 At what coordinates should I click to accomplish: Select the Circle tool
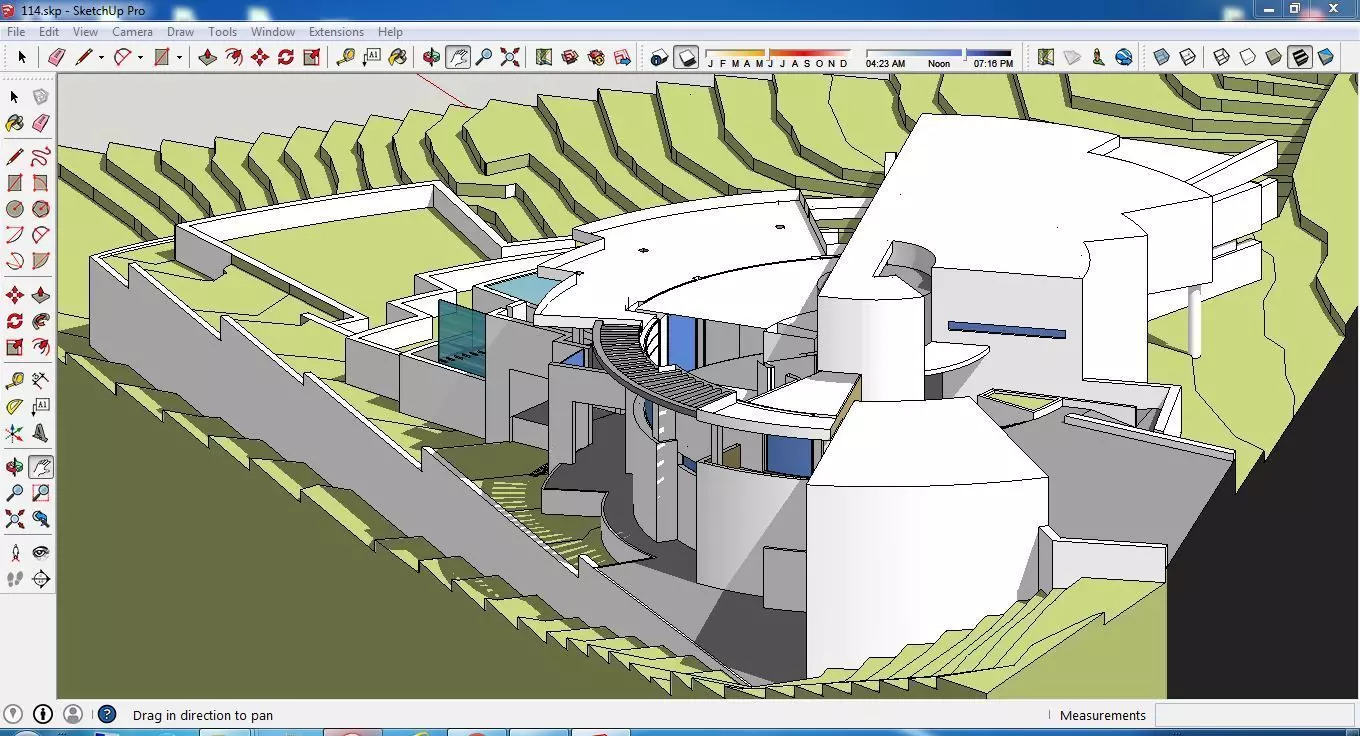[x=14, y=209]
